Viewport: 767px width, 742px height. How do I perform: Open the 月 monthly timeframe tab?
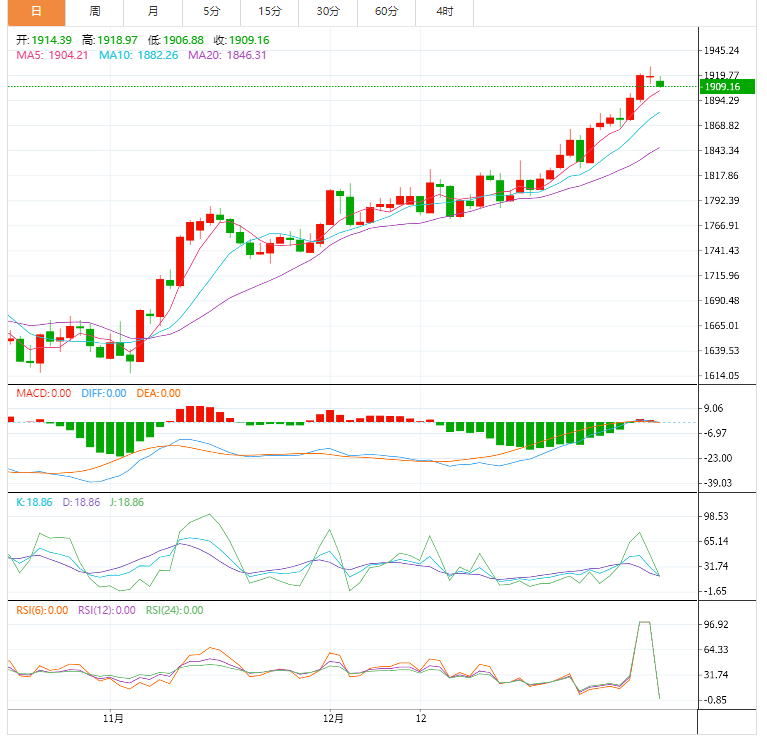click(152, 12)
